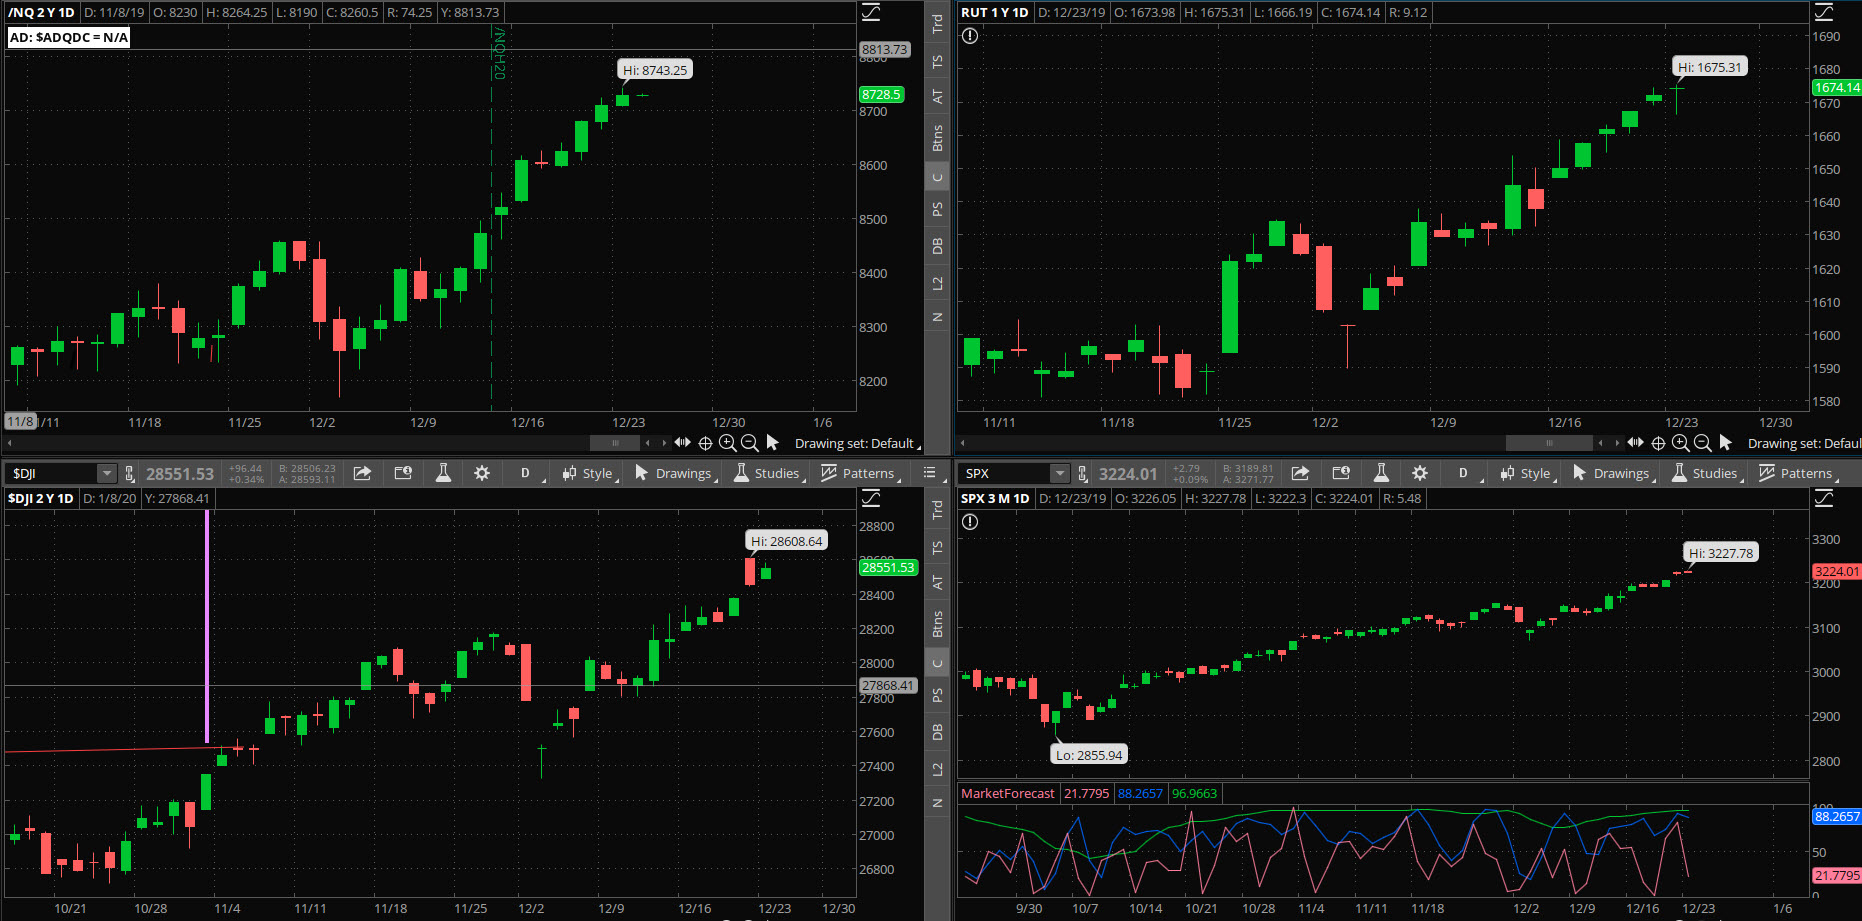Click /NQ horizontal scrollbar thumb
This screenshot has width=1862, height=921.
click(x=615, y=443)
